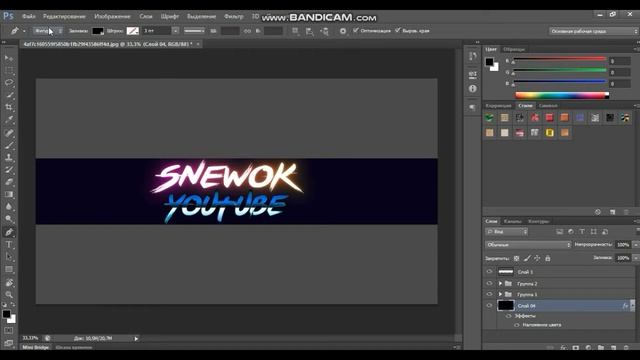Click the color spectrum ramp in Color panel
The image size is (640, 360).
(562, 95)
